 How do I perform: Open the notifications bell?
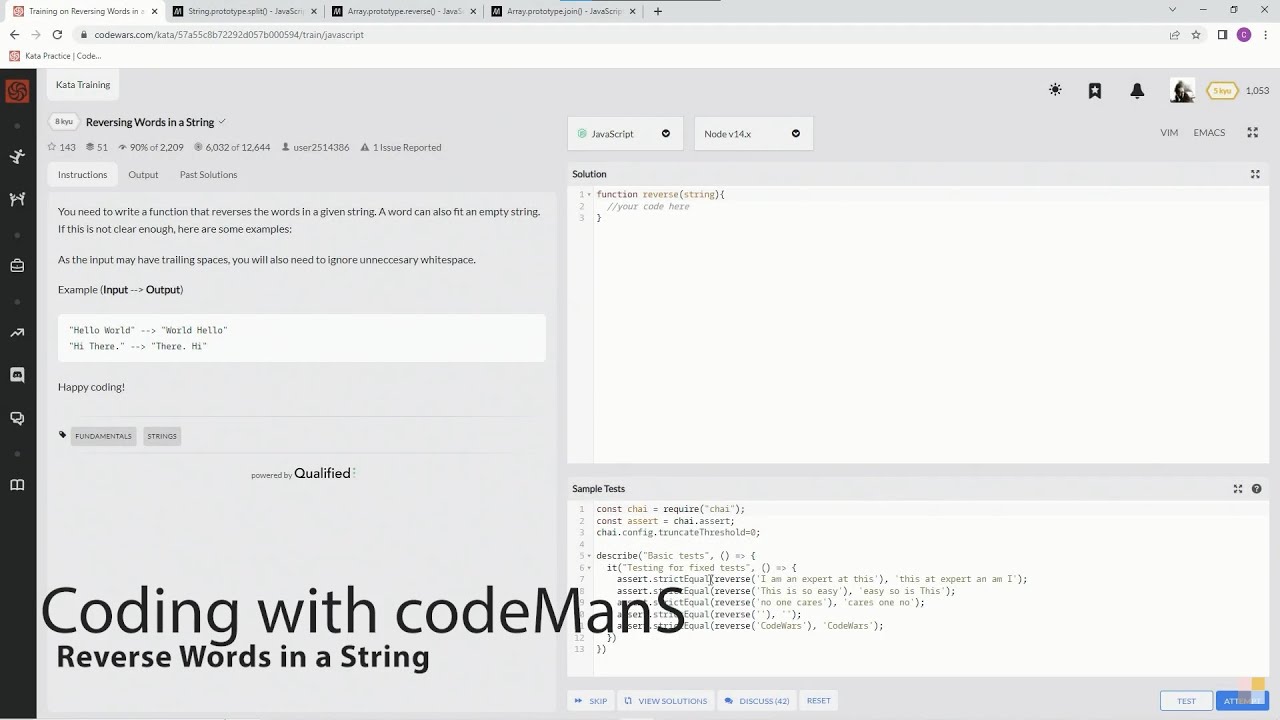pos(1137,90)
